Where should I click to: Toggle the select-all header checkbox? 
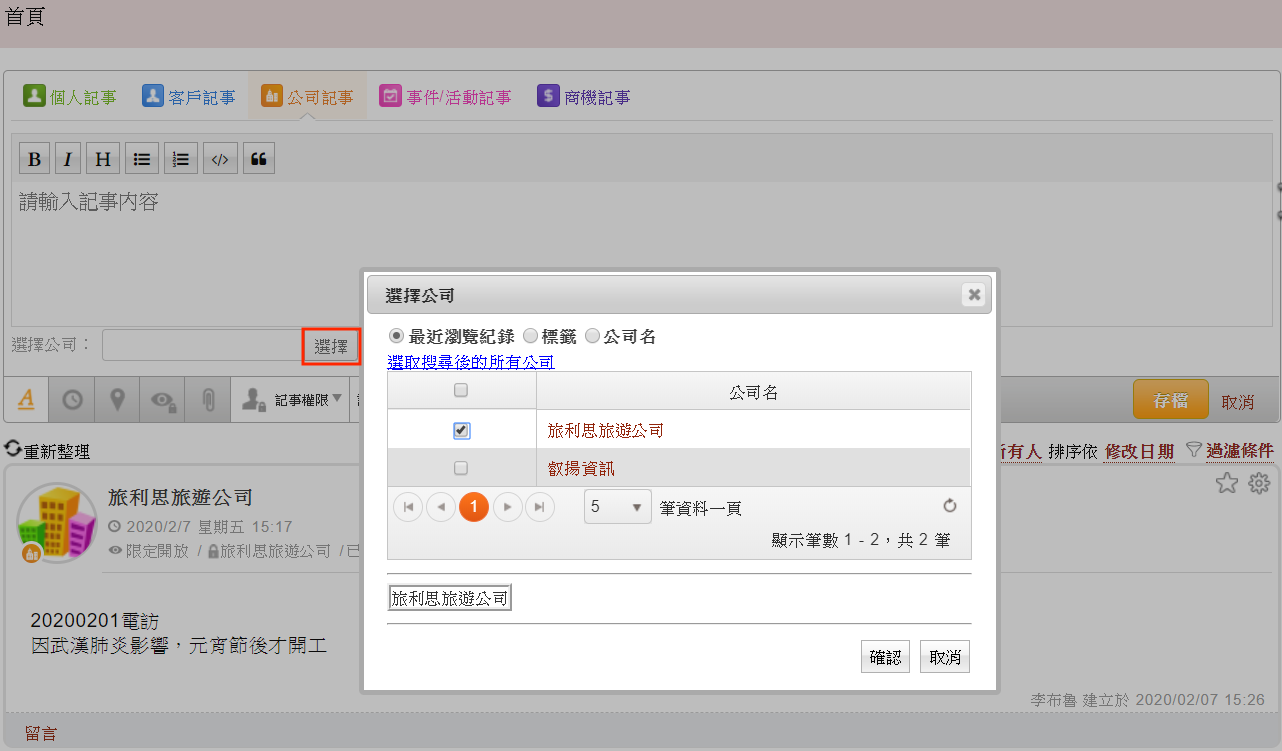pyautogui.click(x=461, y=391)
